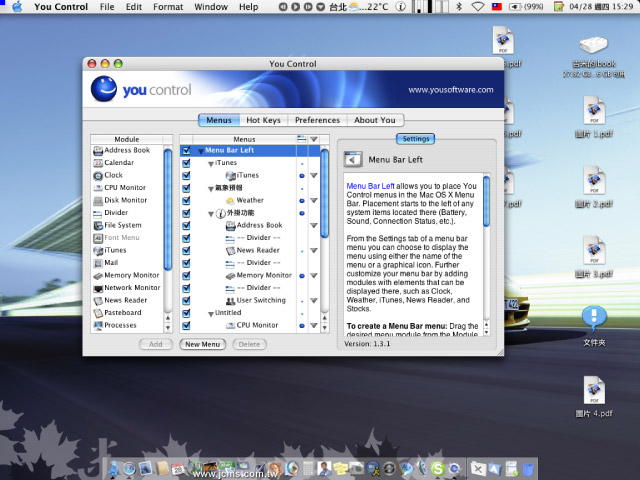Select the Mail module

(106, 262)
